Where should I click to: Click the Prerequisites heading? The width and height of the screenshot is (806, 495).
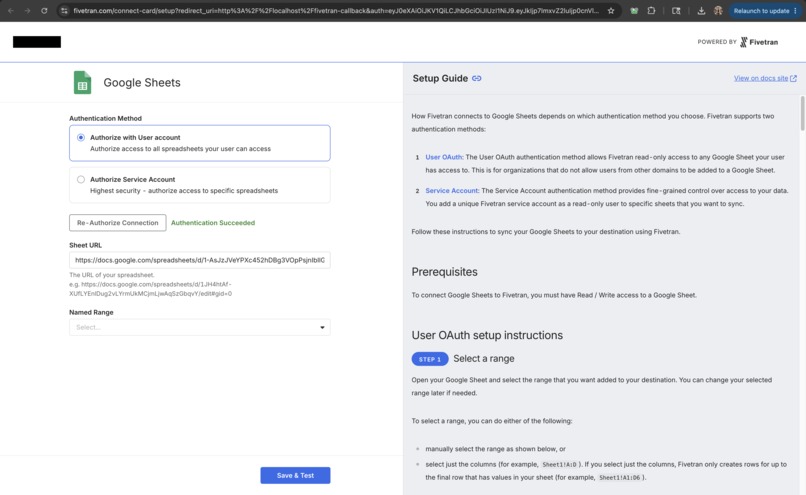point(444,272)
